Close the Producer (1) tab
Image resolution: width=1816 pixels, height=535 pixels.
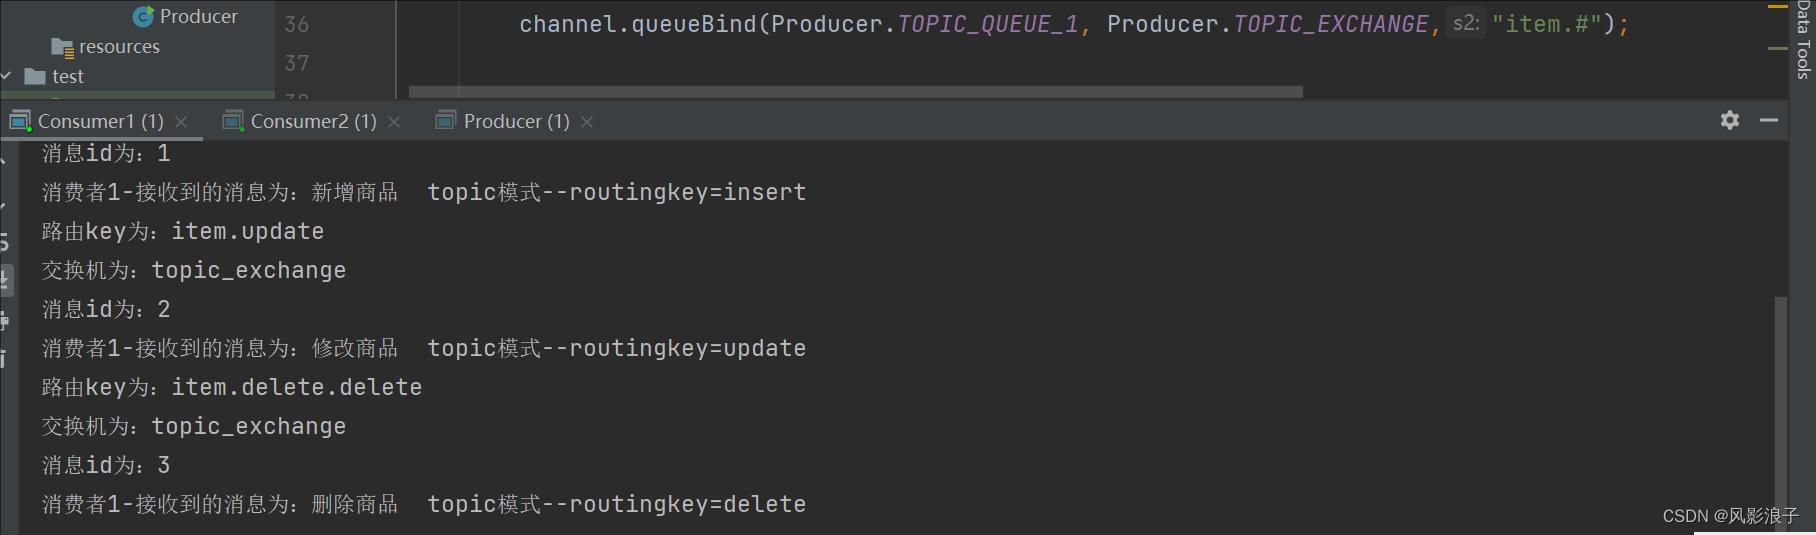[587, 121]
